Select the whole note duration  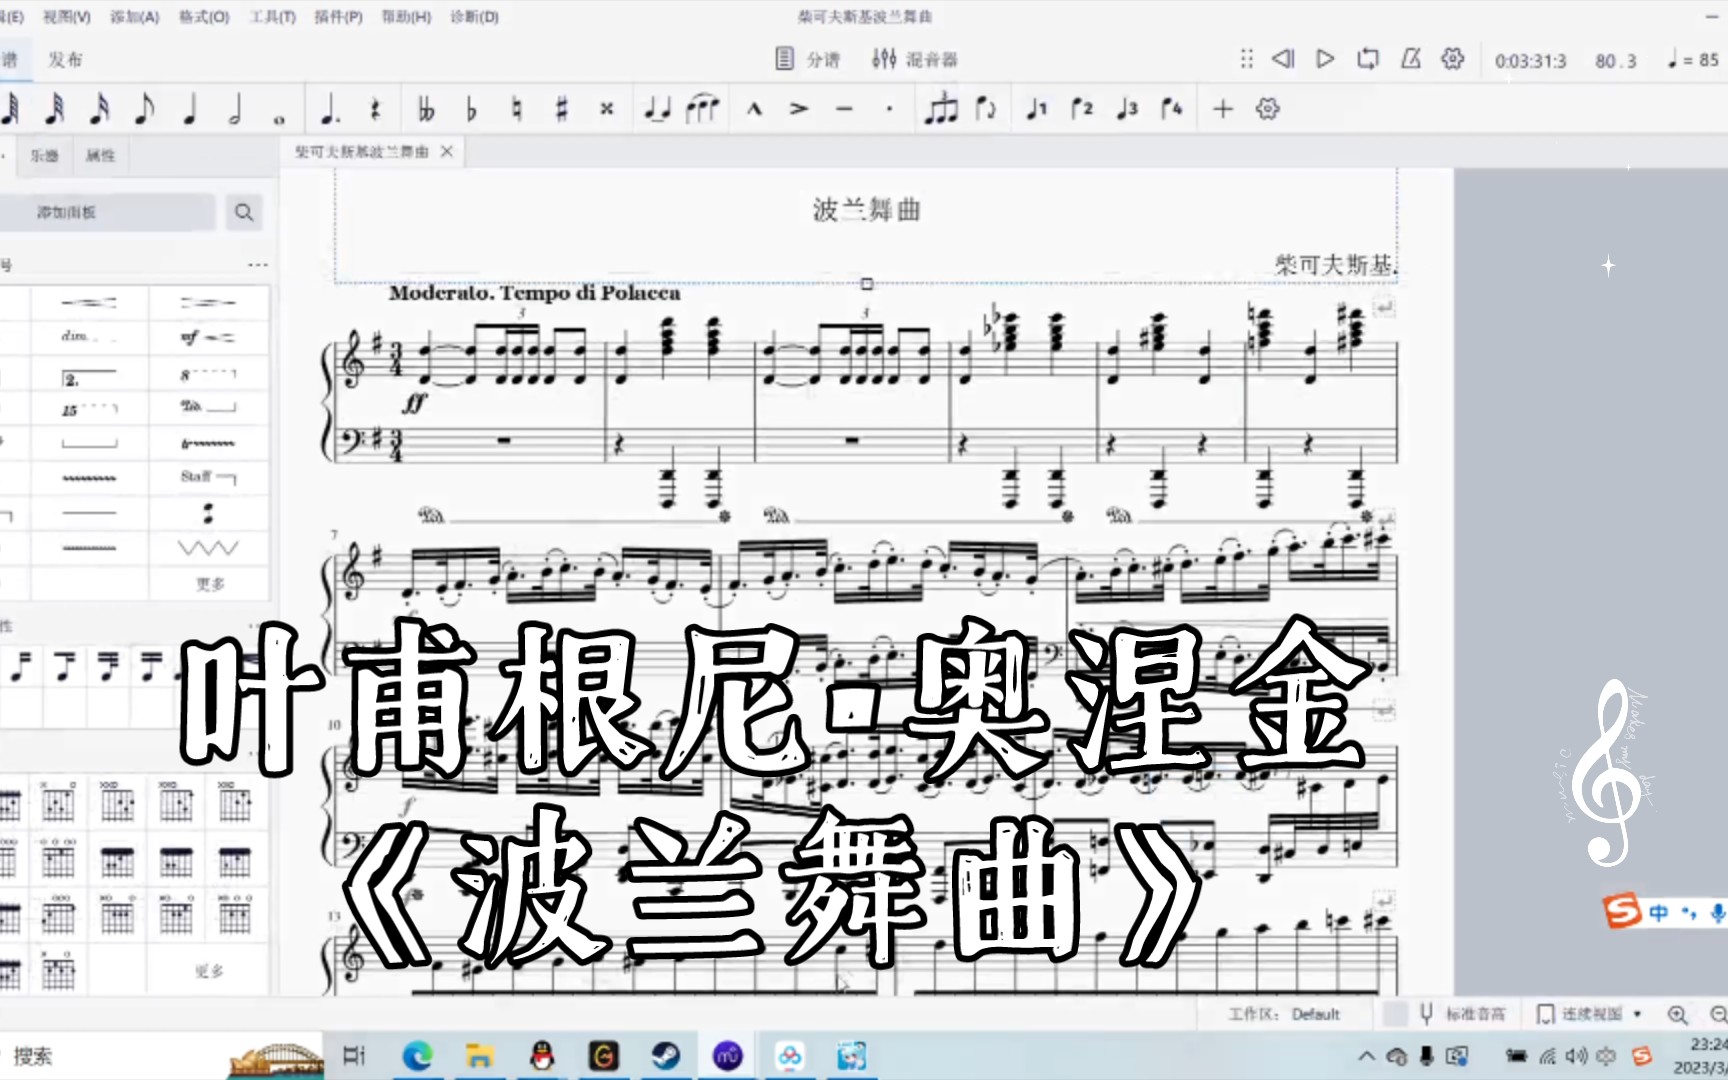[279, 118]
